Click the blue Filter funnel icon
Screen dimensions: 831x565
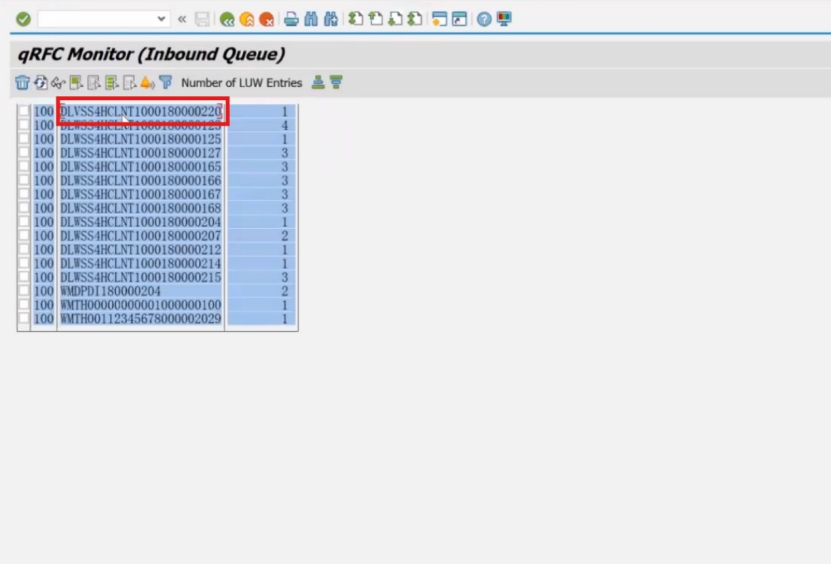coord(166,83)
